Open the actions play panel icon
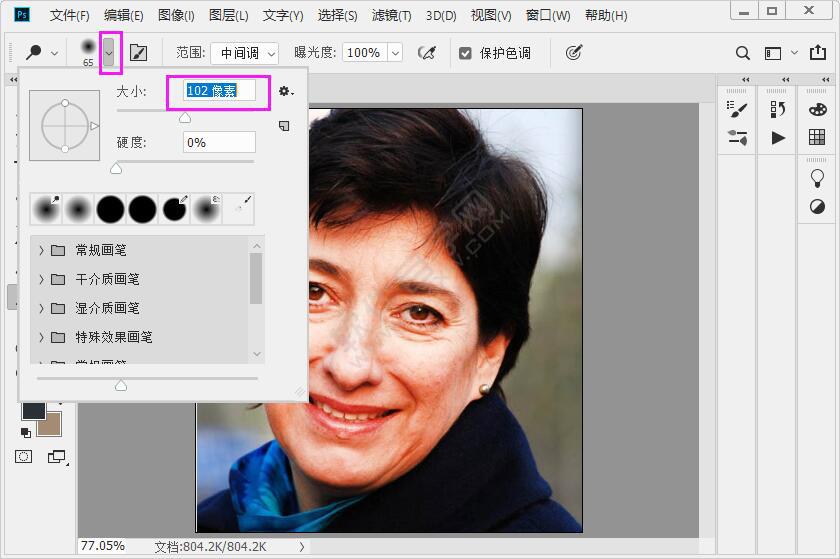Screen dimensions: 840x559 pos(778,138)
